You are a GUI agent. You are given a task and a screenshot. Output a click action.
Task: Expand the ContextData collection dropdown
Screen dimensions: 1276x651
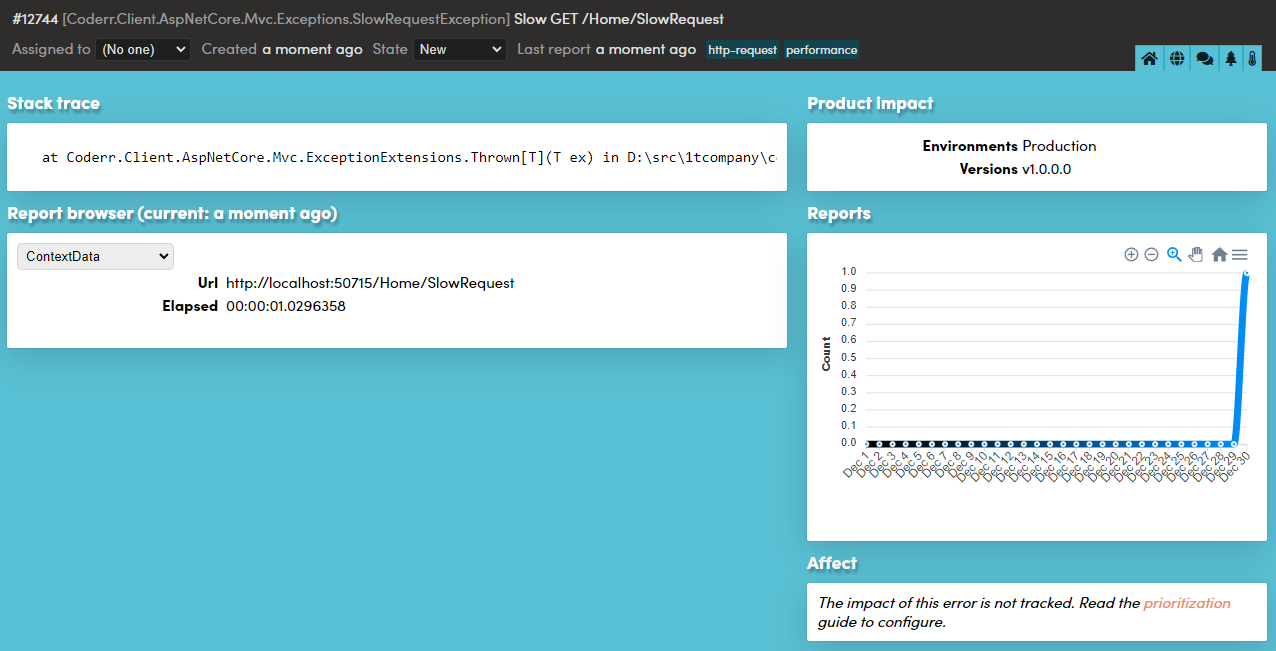click(95, 256)
